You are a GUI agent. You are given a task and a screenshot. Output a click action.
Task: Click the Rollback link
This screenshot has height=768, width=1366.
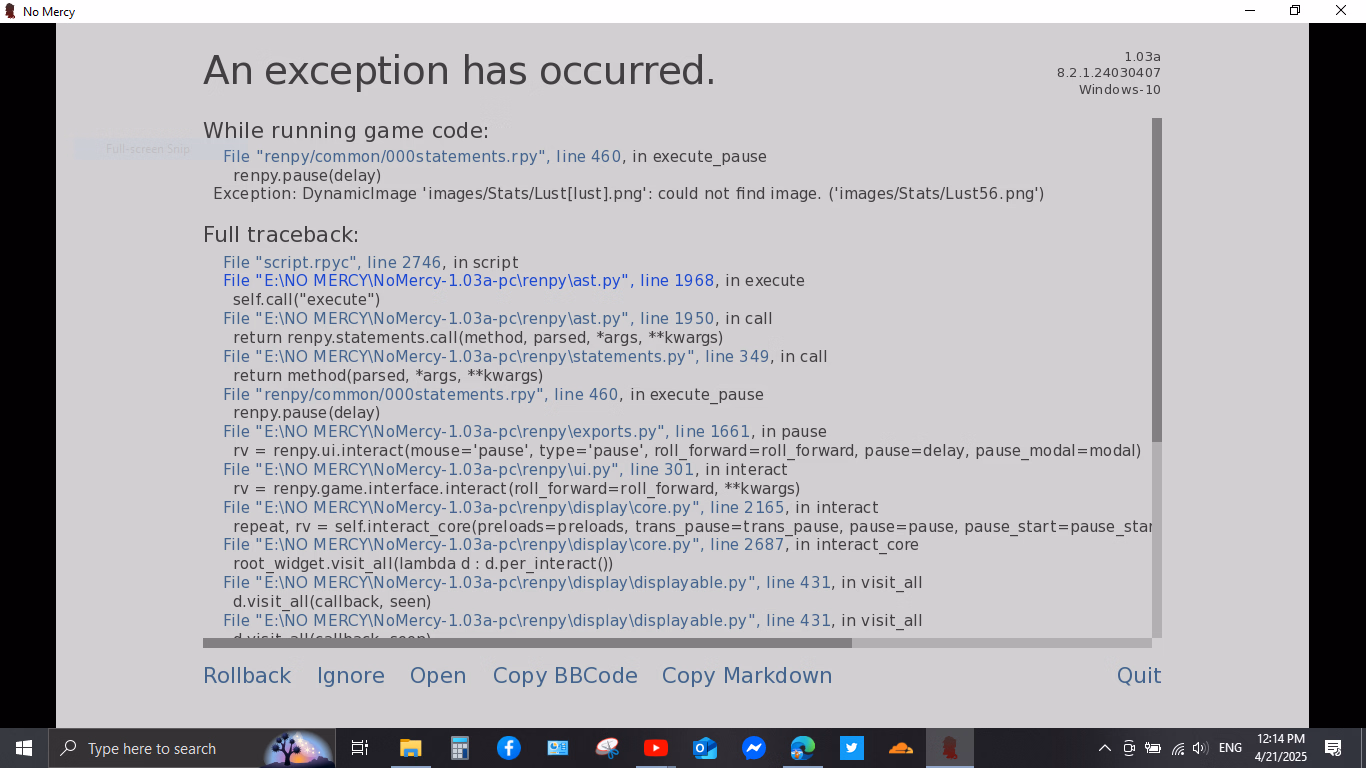[247, 676]
